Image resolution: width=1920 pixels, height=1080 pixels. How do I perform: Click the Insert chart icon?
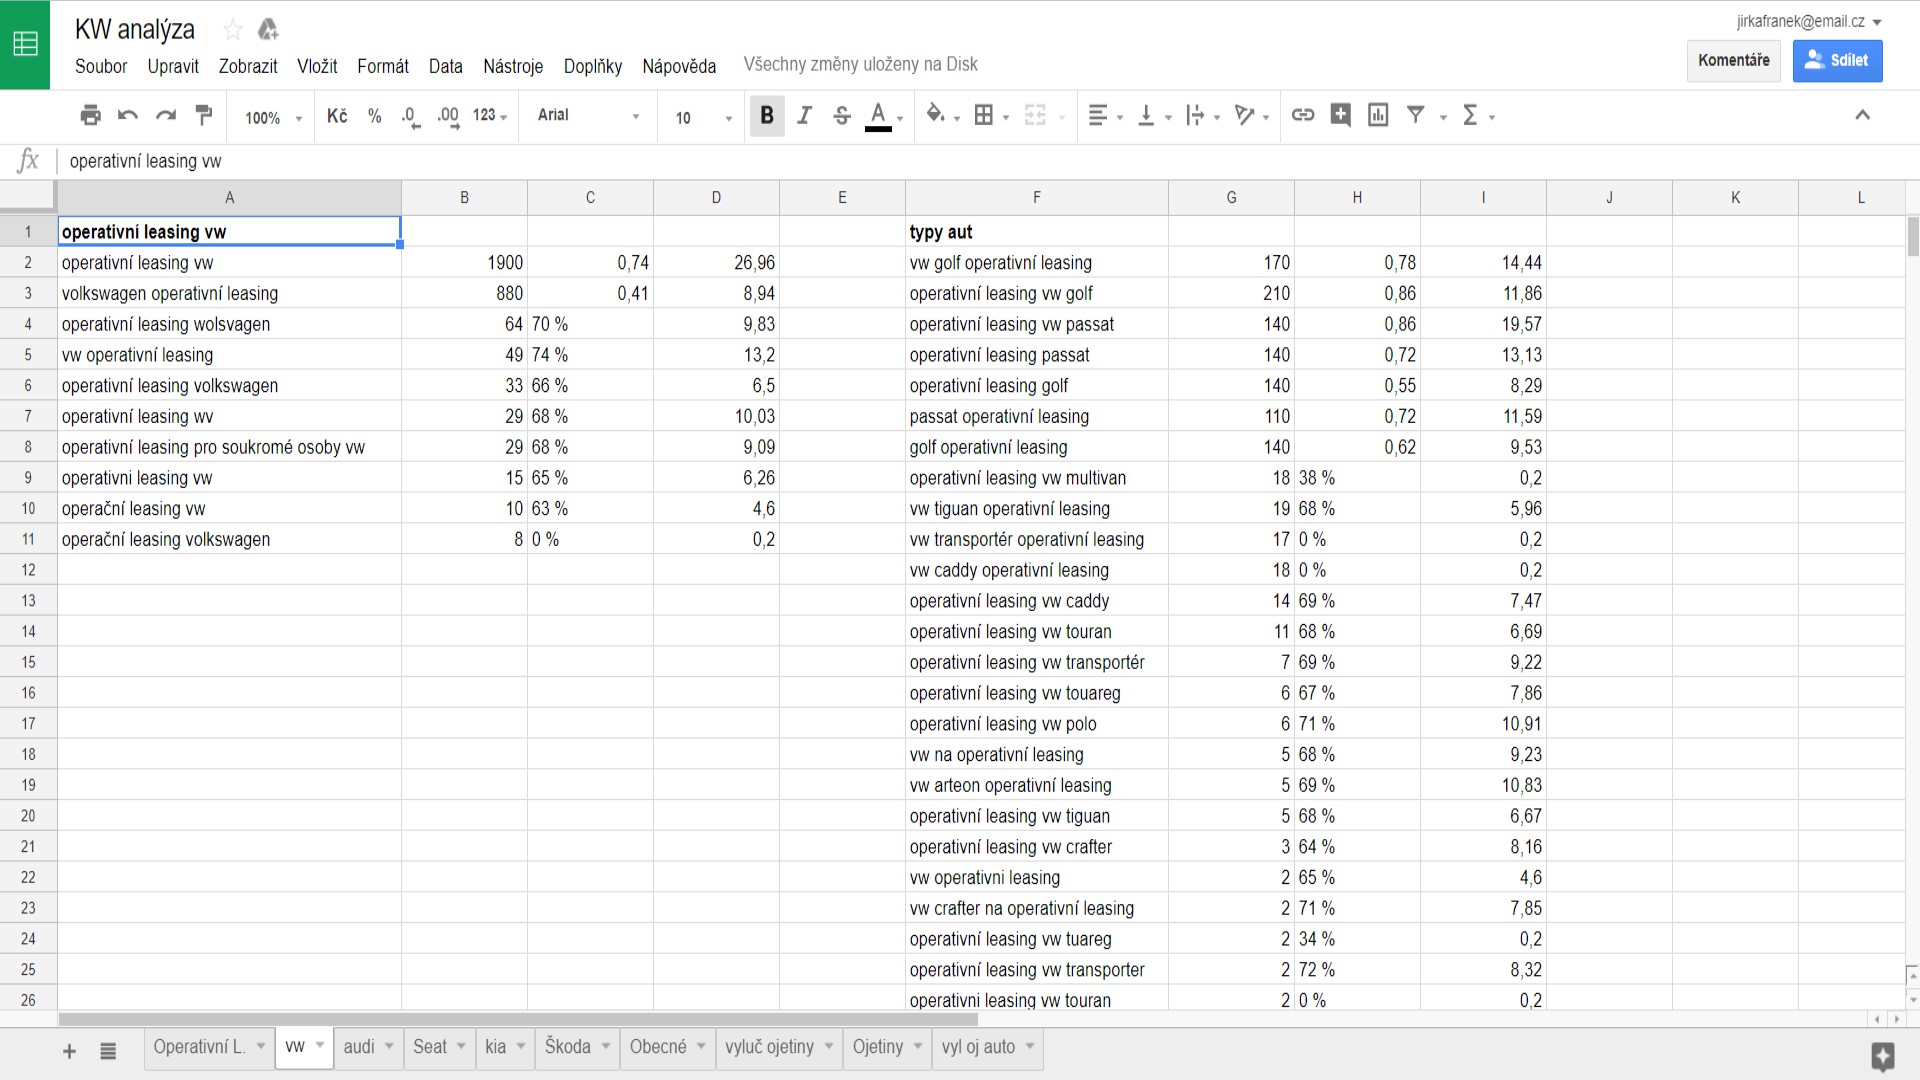(1378, 115)
